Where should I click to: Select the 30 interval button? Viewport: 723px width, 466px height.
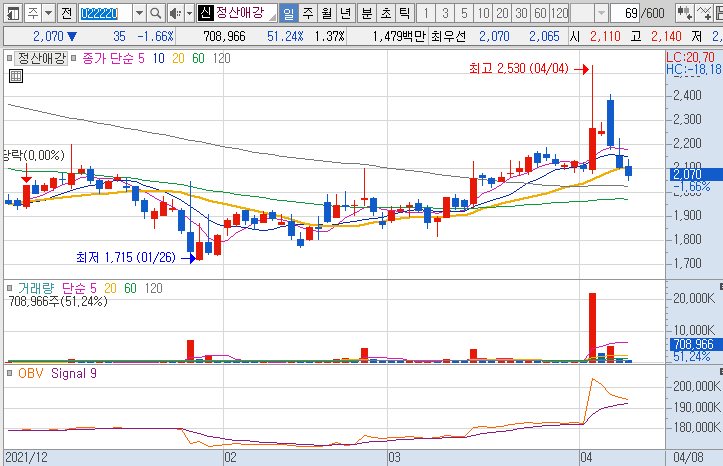click(521, 13)
